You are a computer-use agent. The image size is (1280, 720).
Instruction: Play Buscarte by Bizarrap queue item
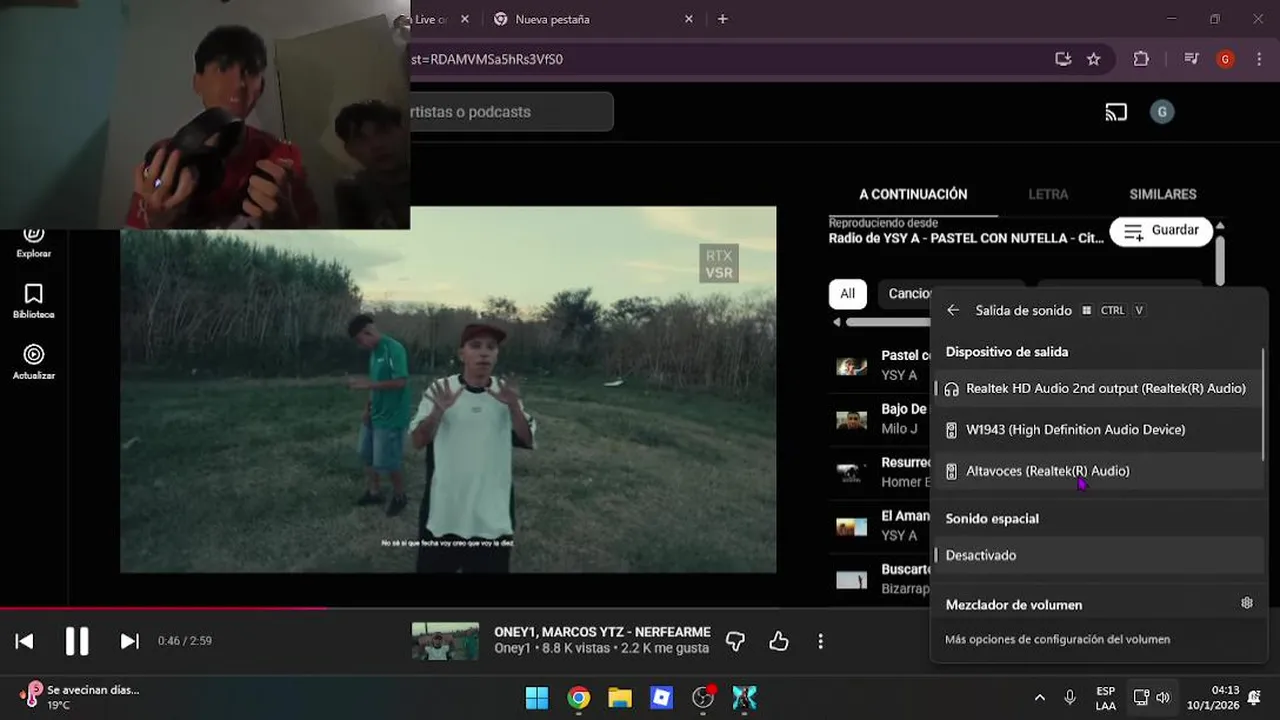(880, 579)
